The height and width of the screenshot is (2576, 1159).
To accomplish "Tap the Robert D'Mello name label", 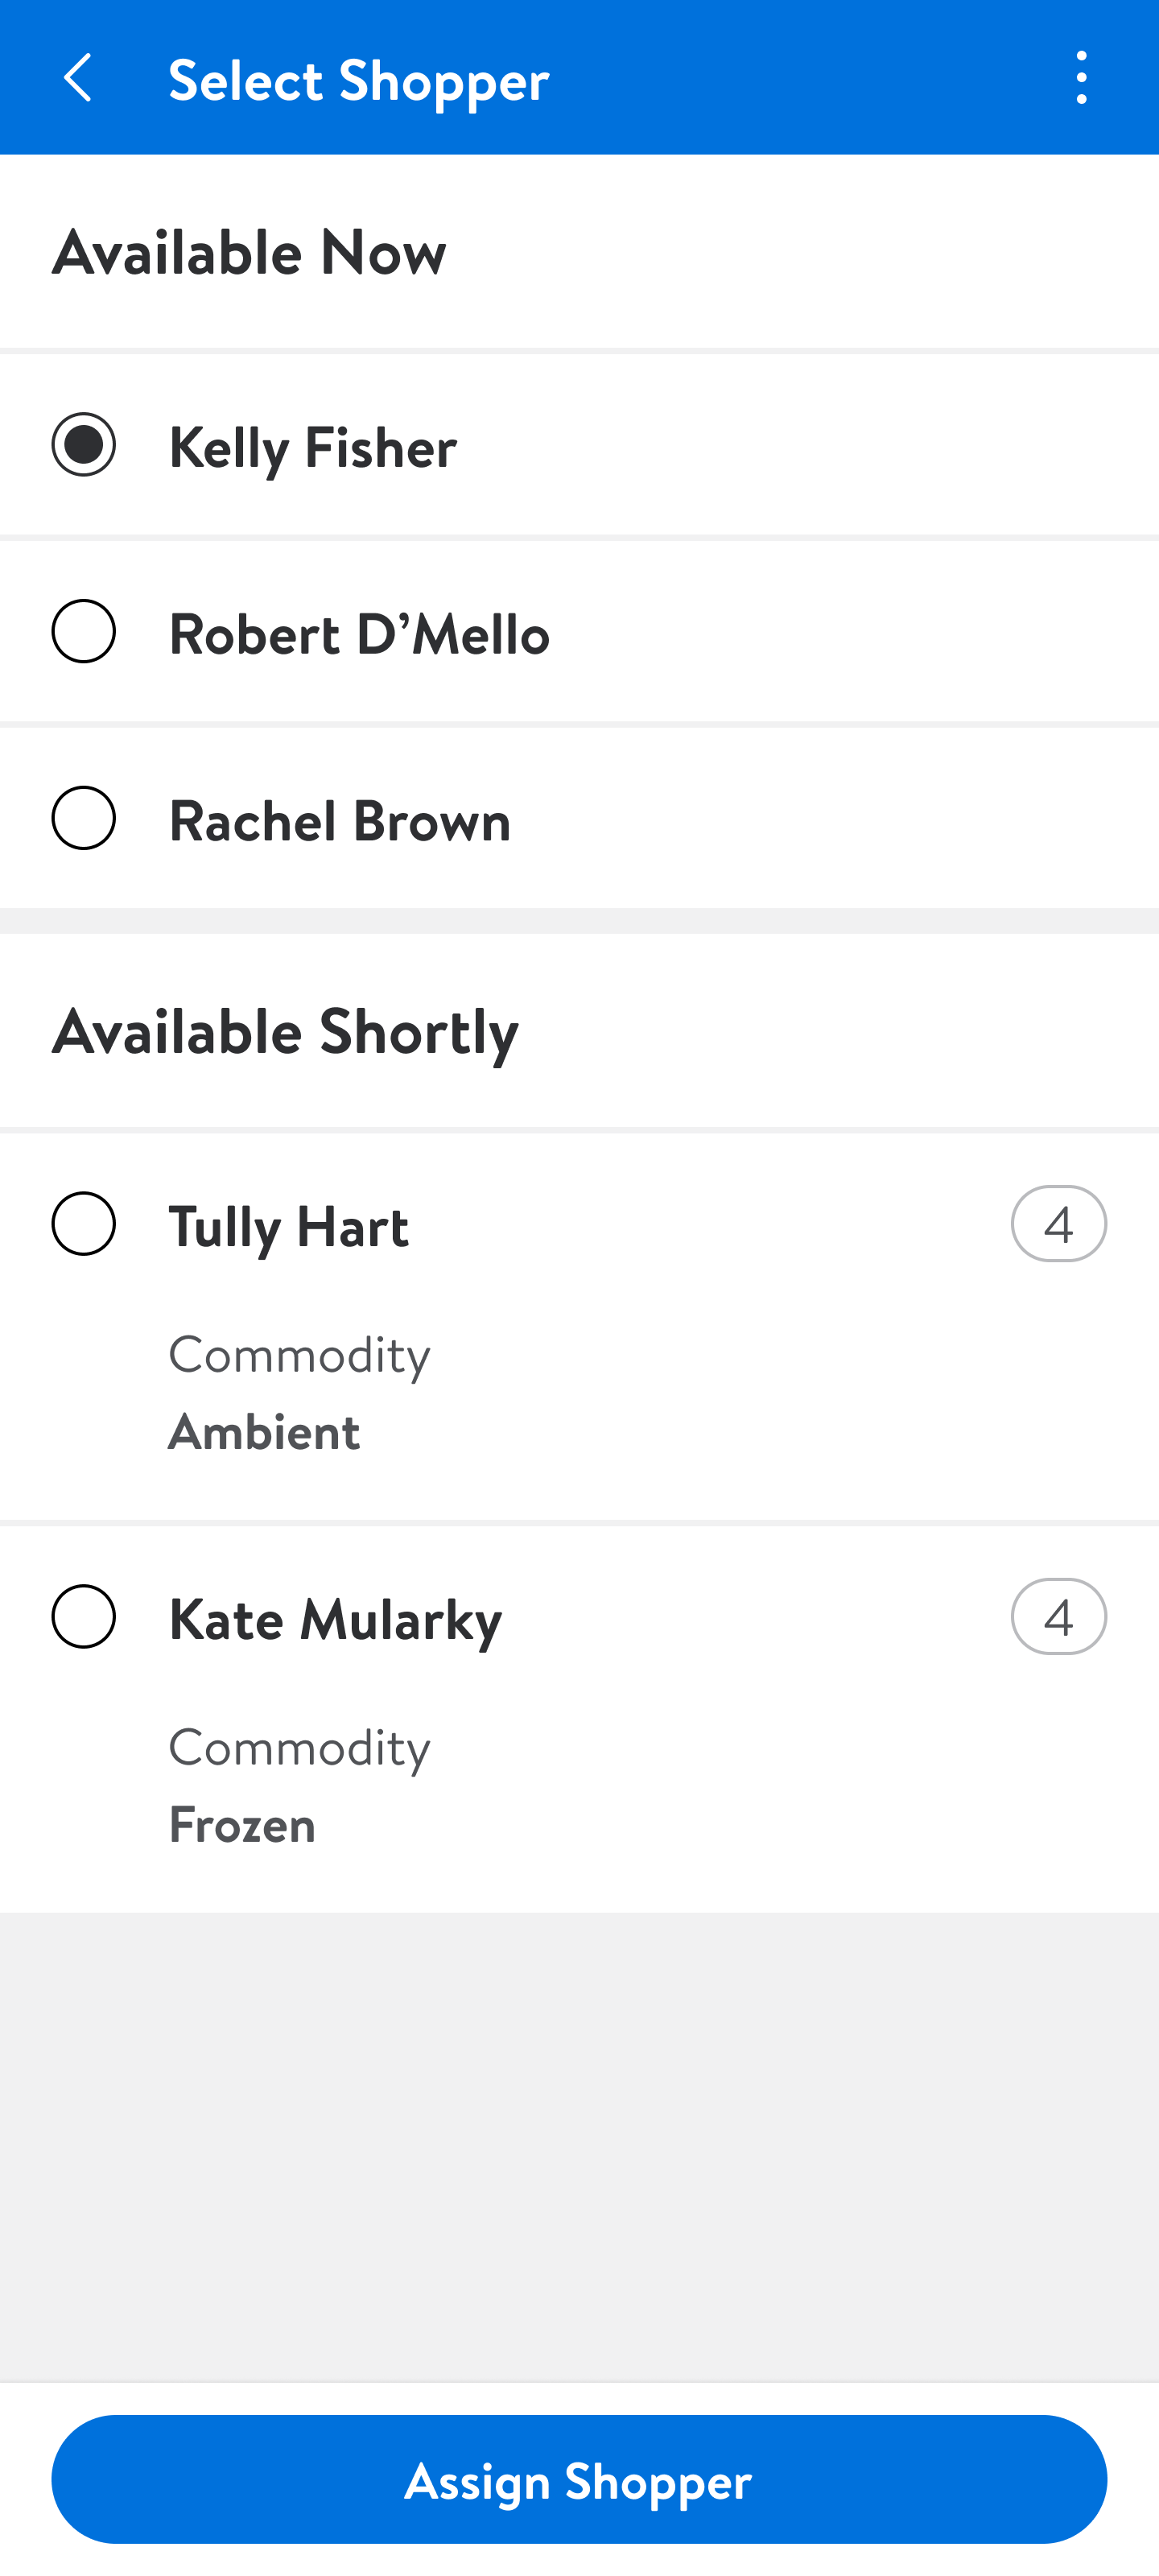I will (359, 634).
